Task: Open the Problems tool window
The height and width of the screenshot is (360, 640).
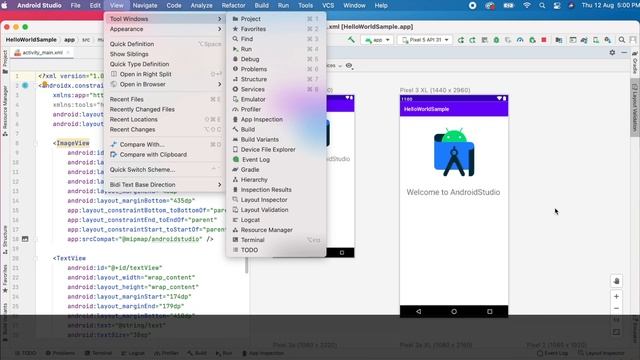Action: click(276, 69)
